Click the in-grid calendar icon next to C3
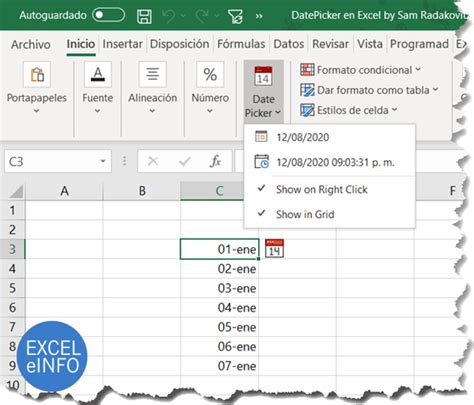 [x=274, y=249]
